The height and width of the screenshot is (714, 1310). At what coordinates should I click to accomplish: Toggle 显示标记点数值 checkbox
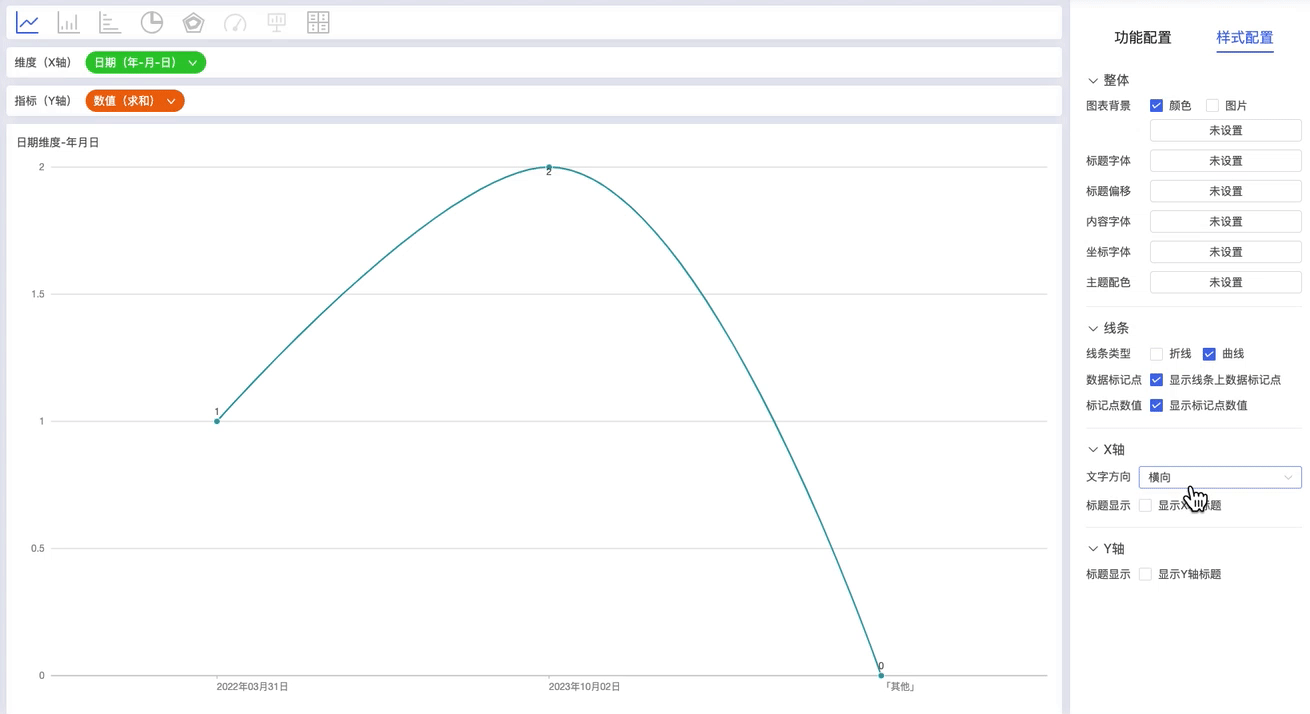click(x=1156, y=405)
